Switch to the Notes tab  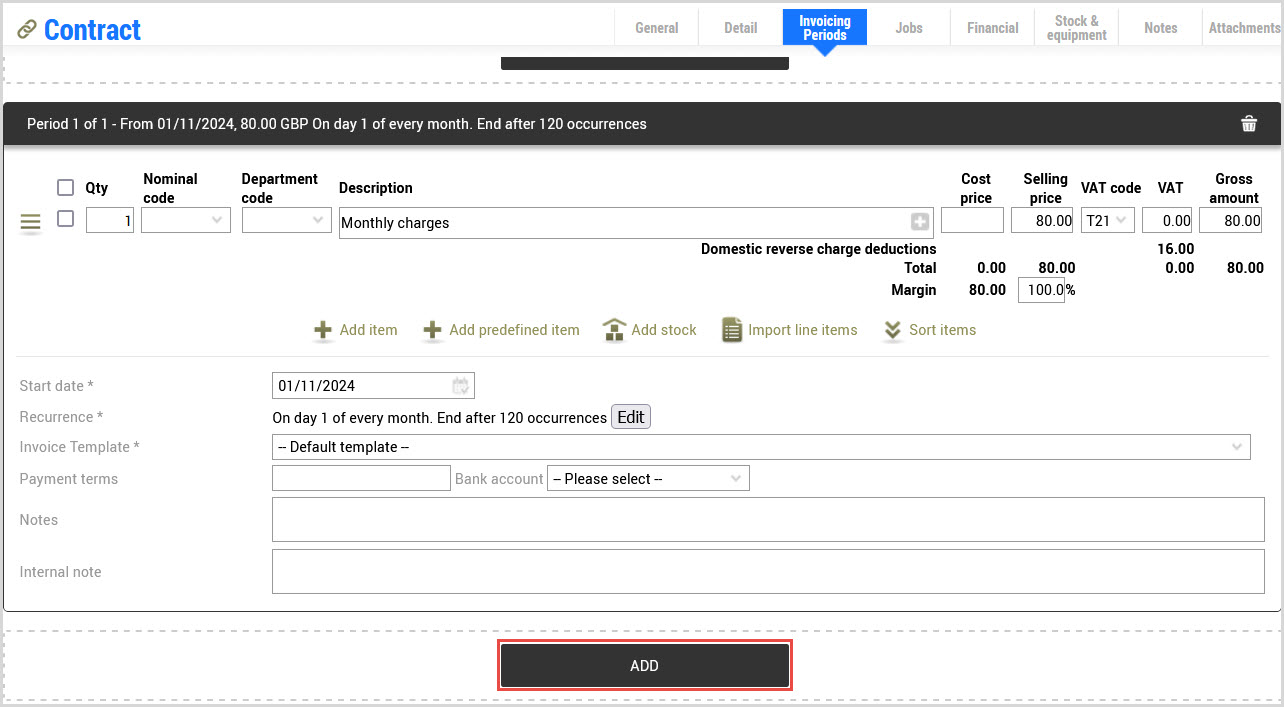pyautogui.click(x=1161, y=28)
